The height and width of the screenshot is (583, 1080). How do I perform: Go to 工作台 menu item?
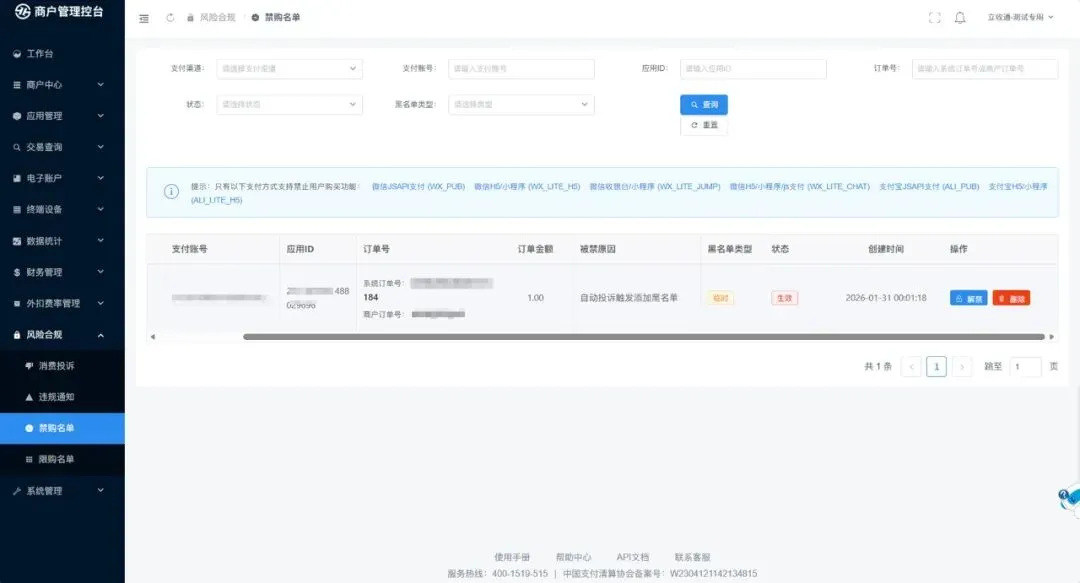coord(62,54)
